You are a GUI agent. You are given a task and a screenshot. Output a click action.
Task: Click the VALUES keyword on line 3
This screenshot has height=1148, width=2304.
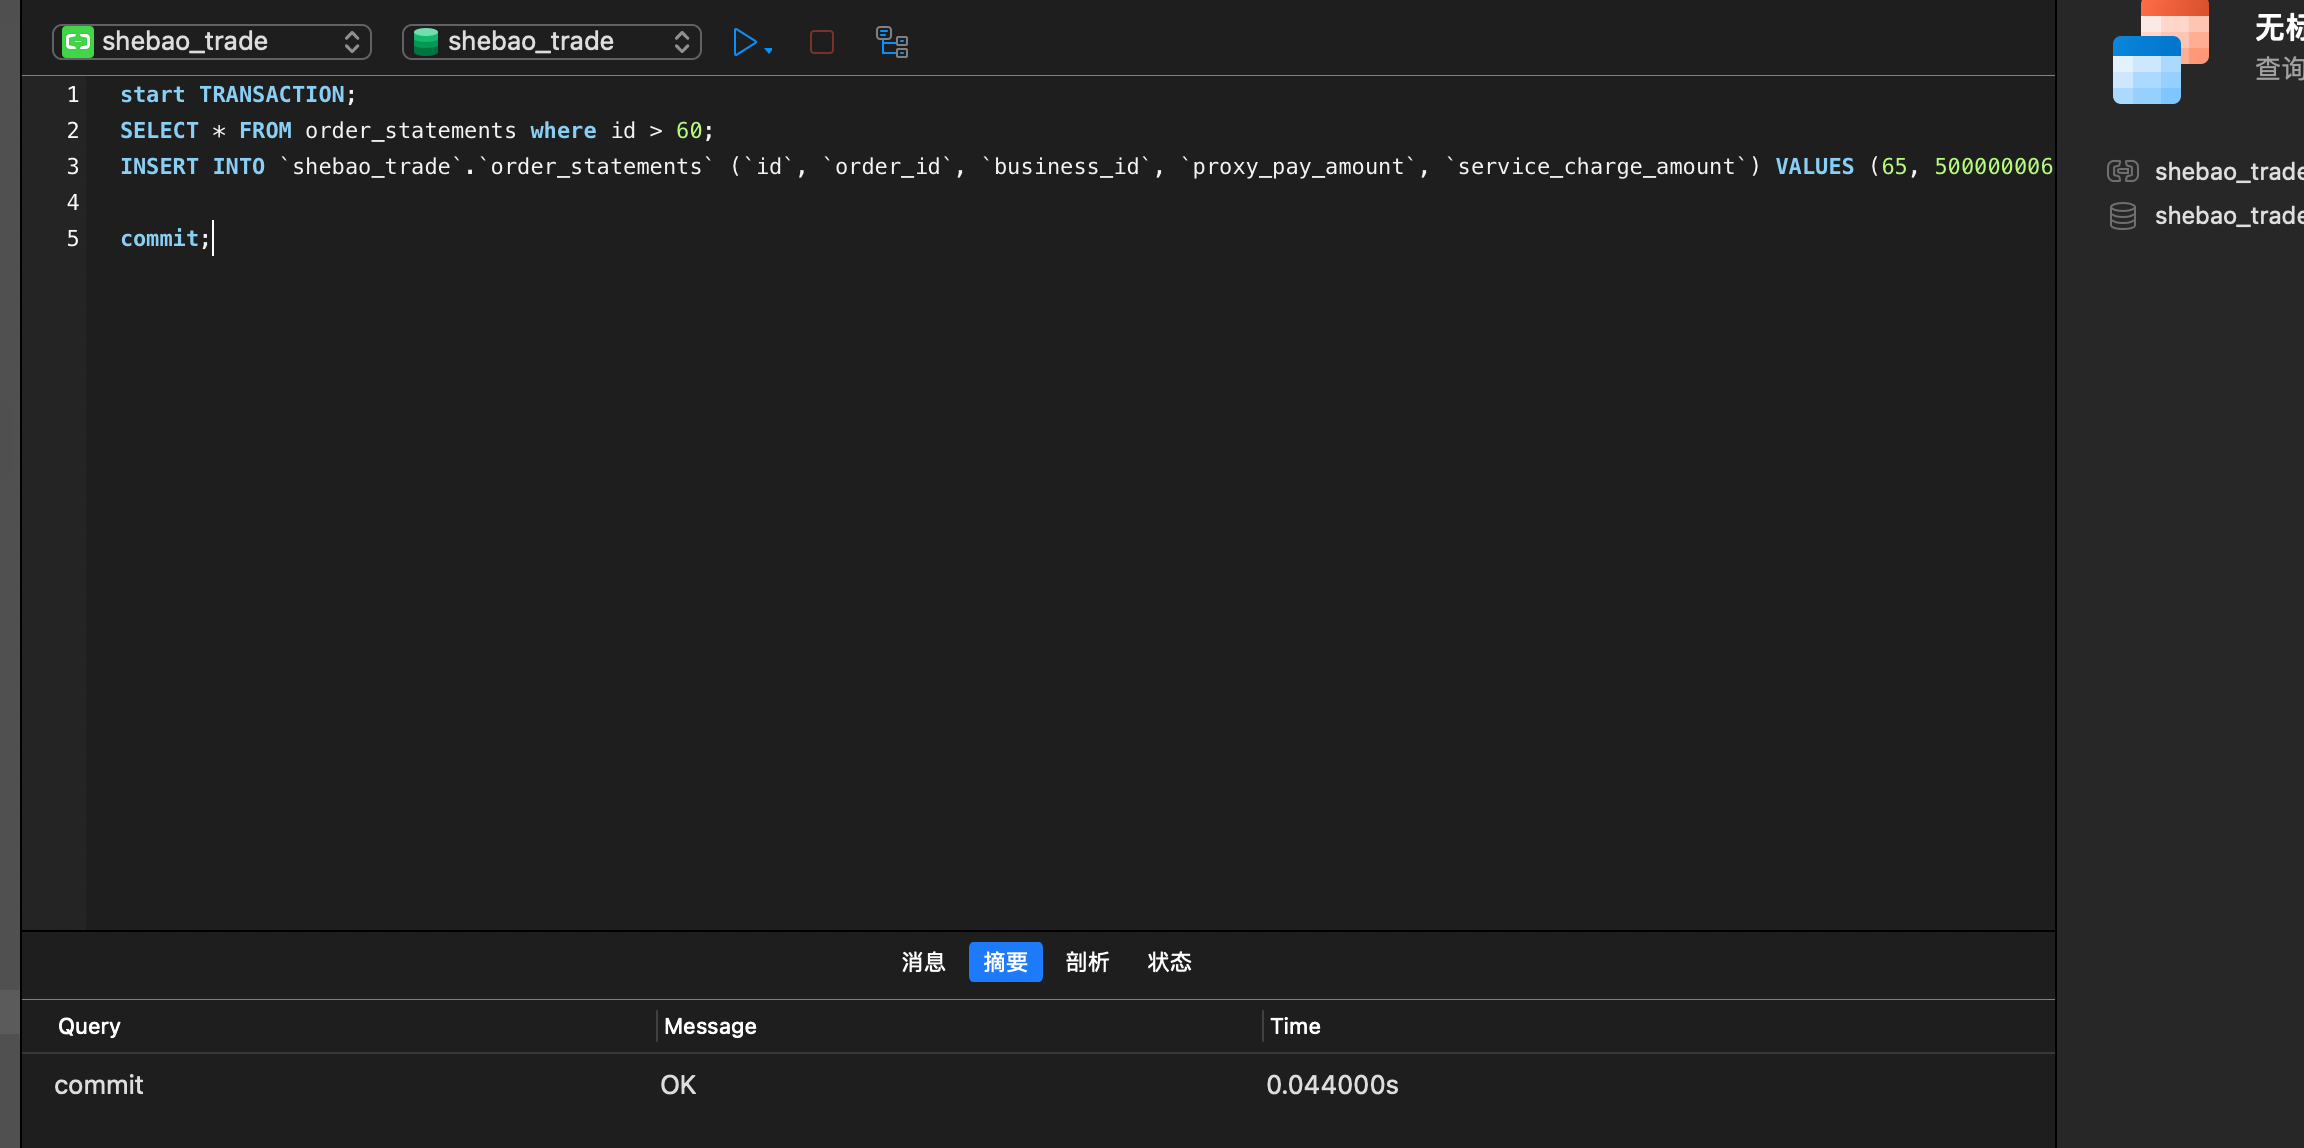coord(1814,166)
